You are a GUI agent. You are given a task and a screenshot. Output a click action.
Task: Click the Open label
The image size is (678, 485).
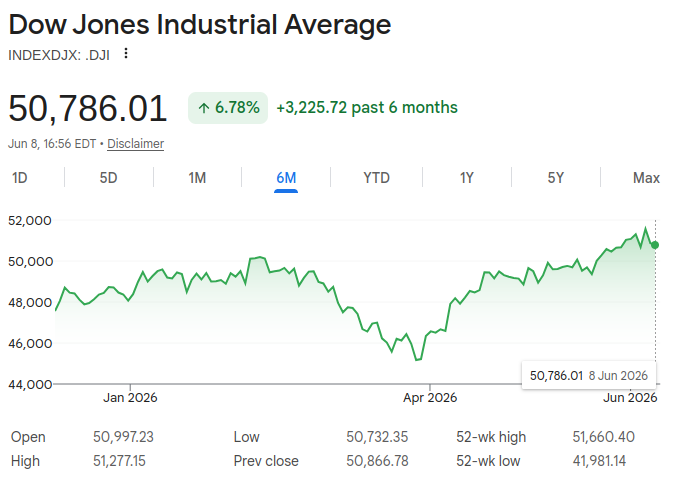click(28, 437)
